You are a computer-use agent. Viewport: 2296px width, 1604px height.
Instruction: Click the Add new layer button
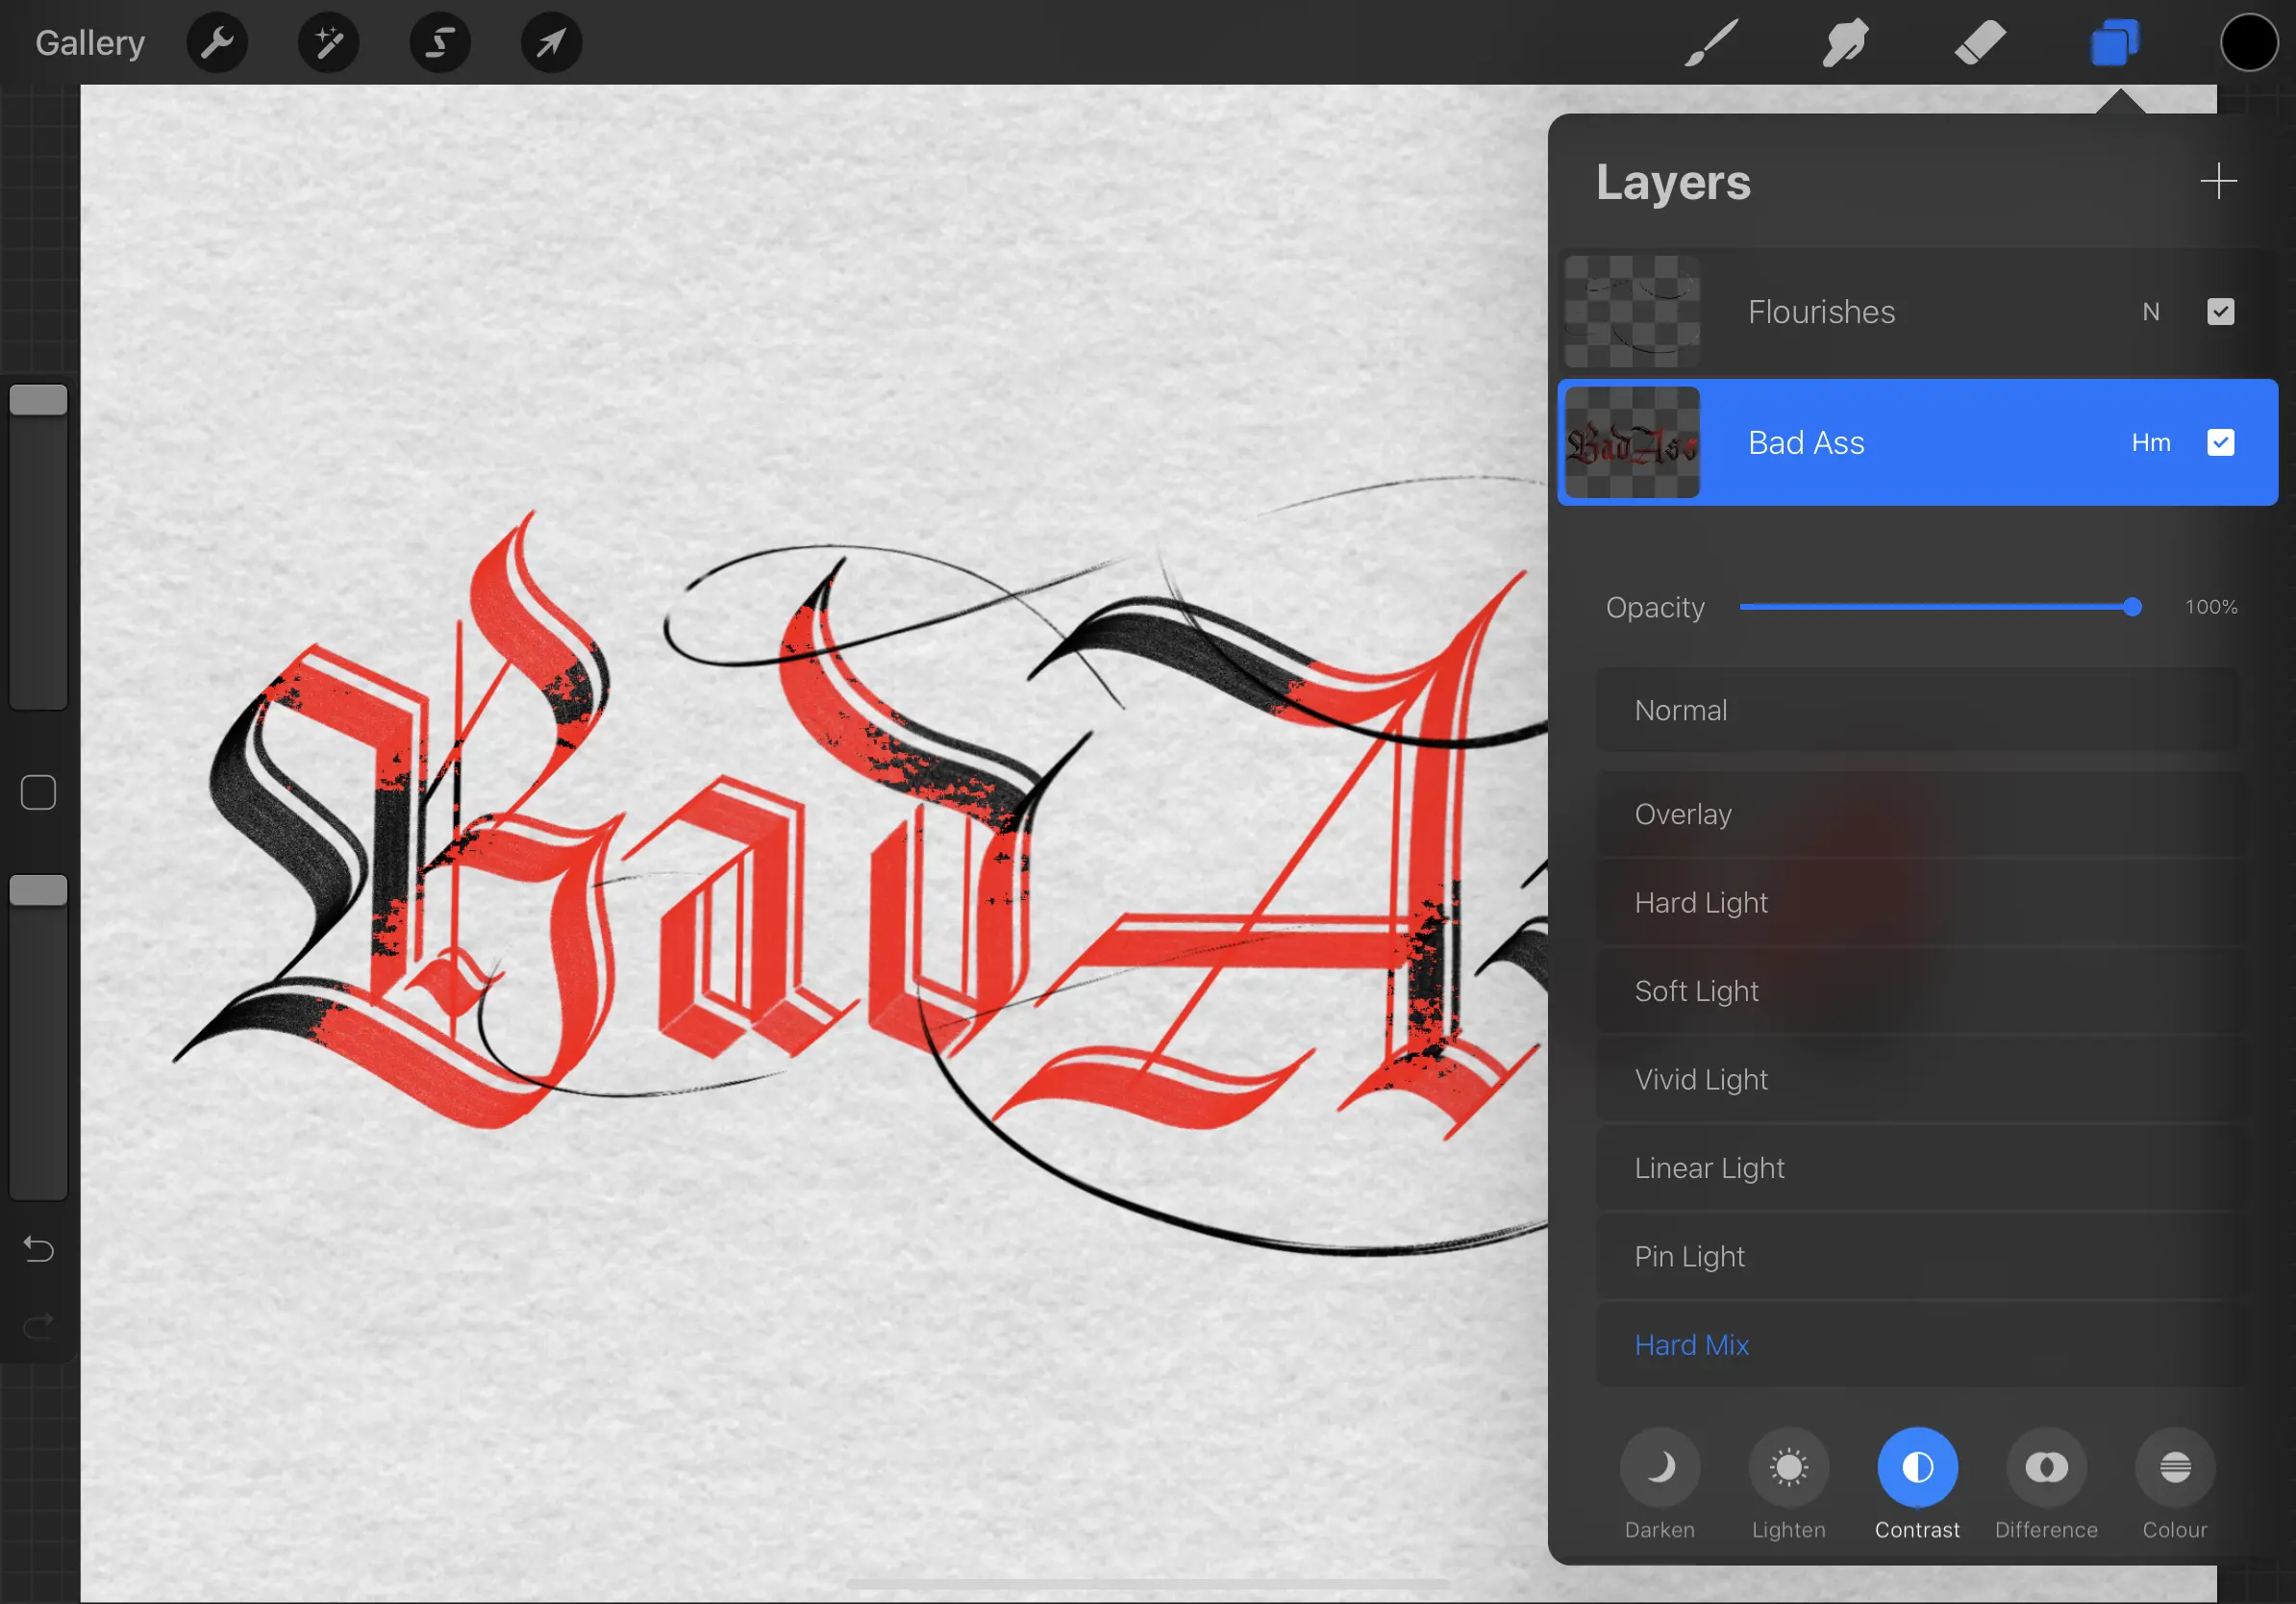(2219, 180)
